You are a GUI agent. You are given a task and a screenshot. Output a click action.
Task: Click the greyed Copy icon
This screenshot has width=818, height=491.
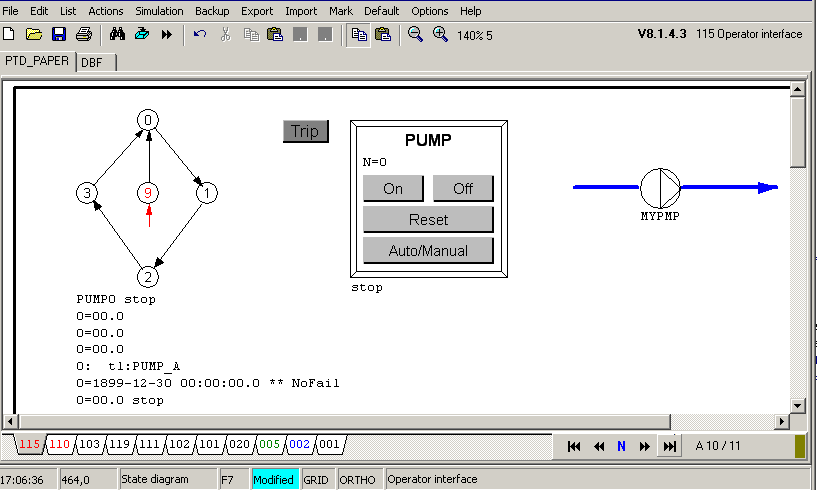click(x=251, y=34)
